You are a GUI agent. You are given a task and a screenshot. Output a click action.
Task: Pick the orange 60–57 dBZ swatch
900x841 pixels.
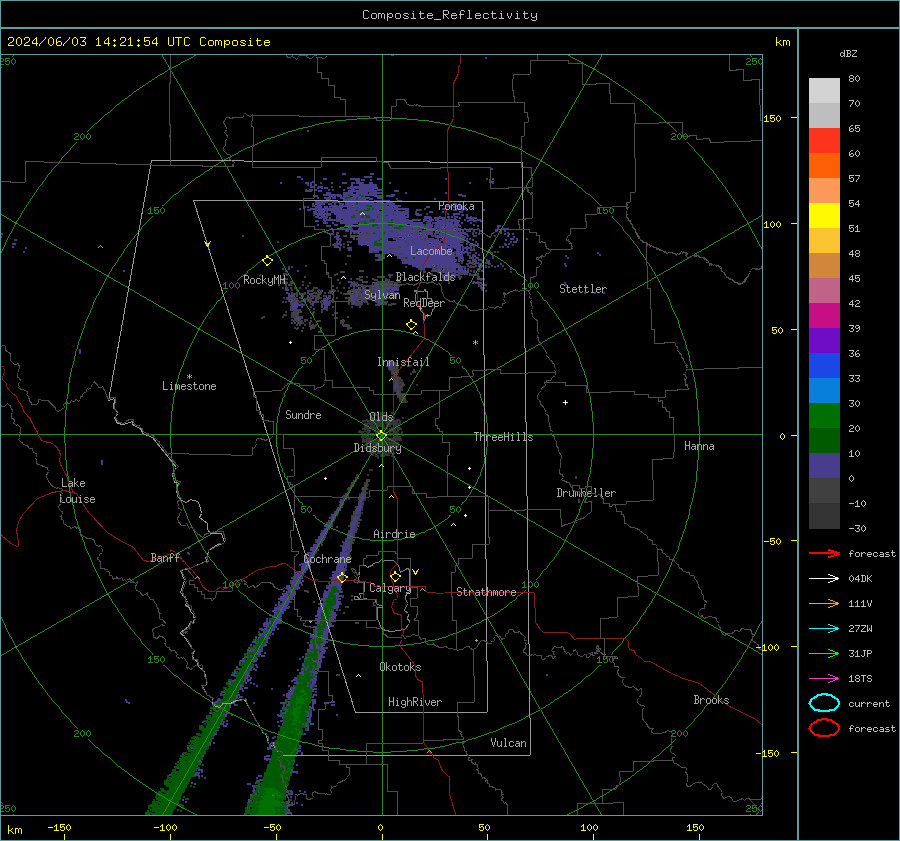click(824, 165)
